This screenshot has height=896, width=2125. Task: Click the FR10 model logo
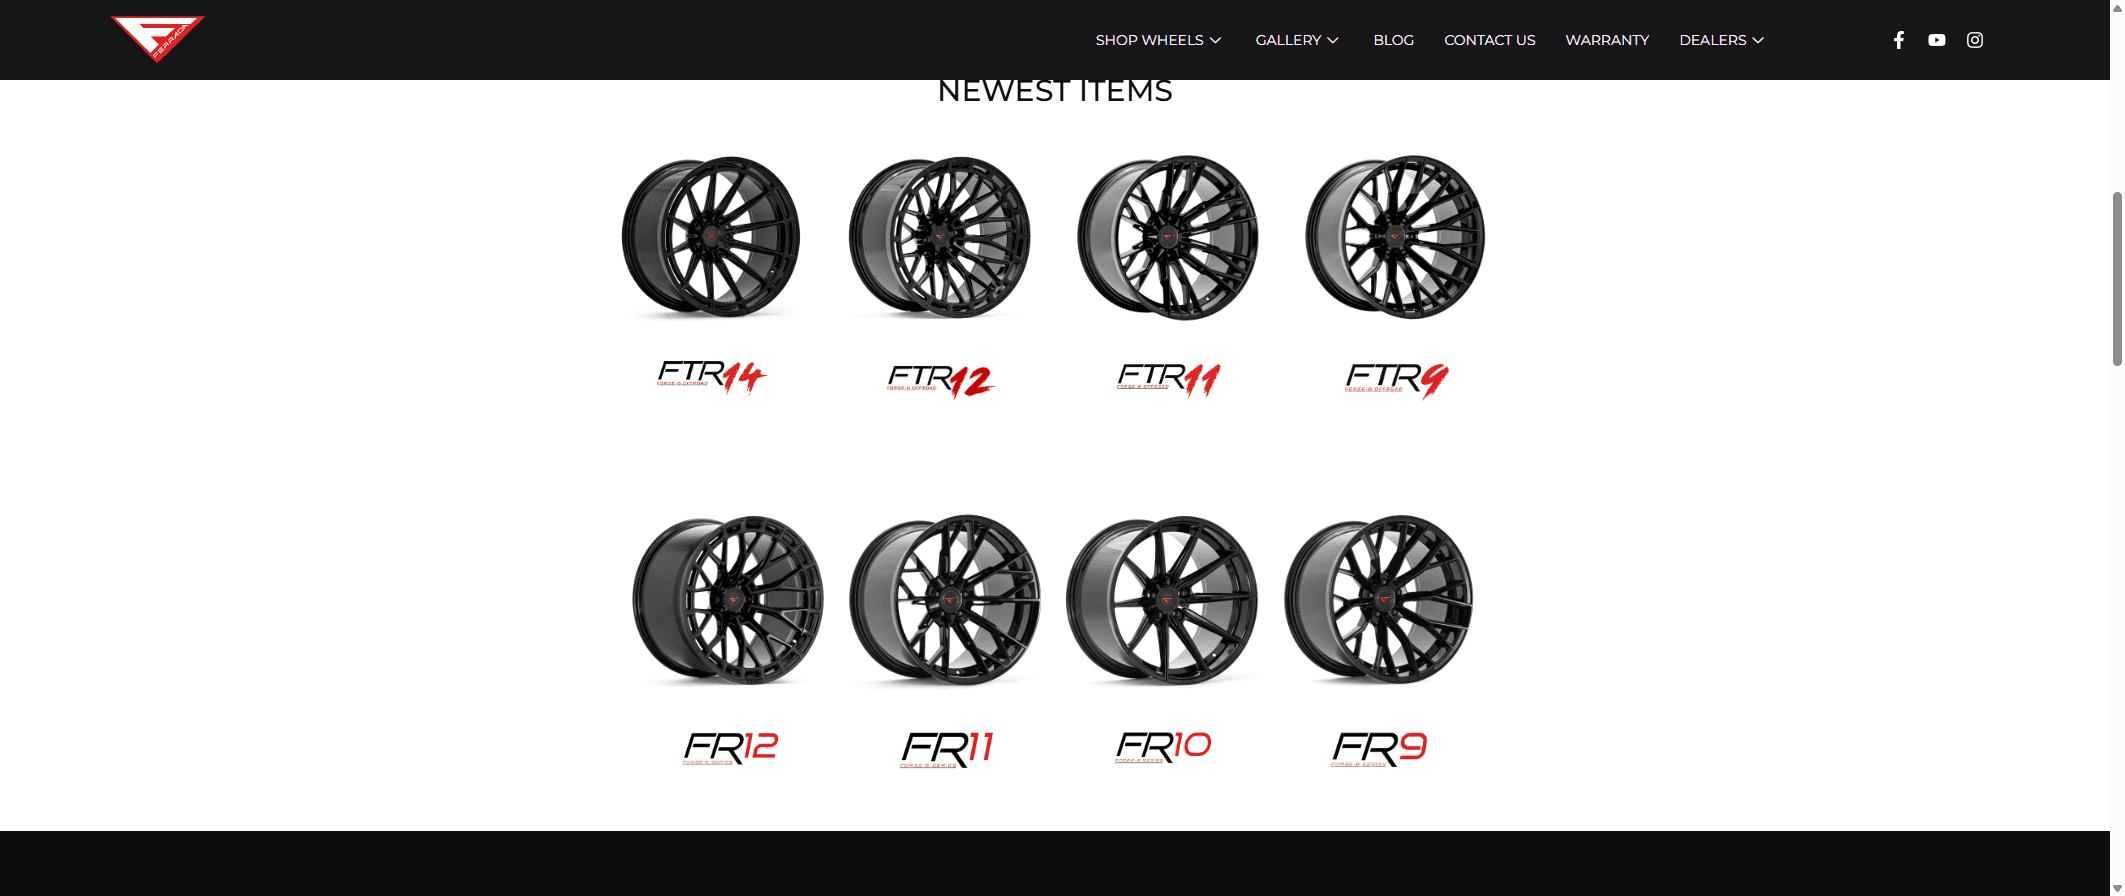pyautogui.click(x=1163, y=746)
